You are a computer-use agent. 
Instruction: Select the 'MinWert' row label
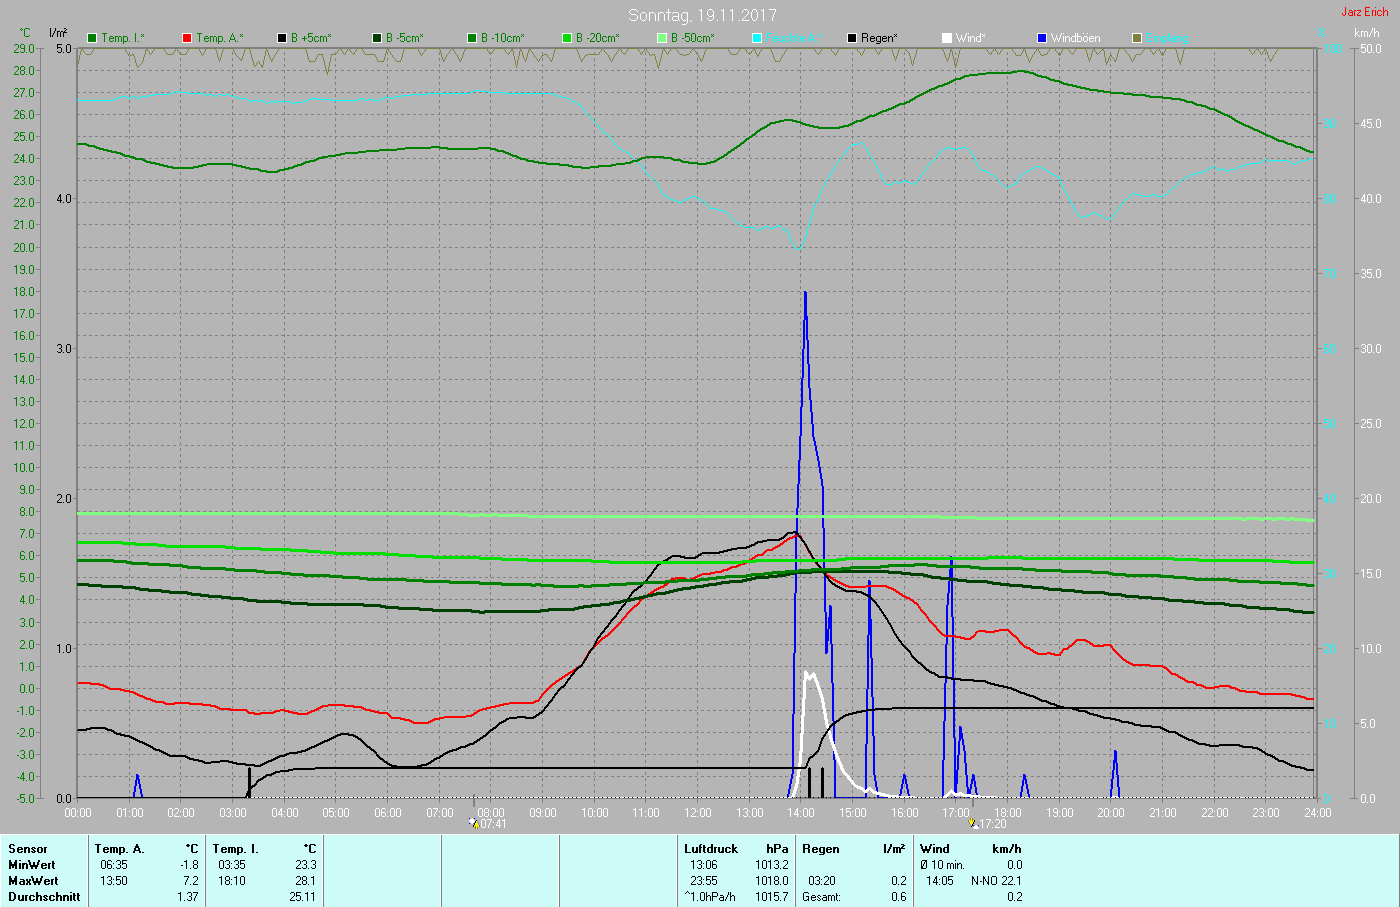[32, 865]
